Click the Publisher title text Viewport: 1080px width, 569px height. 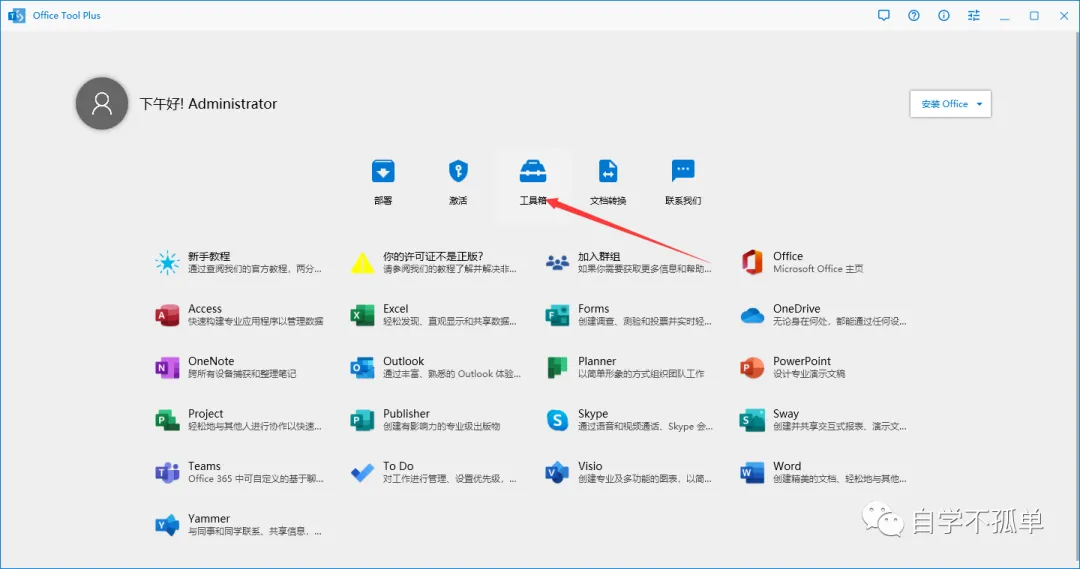(x=406, y=413)
